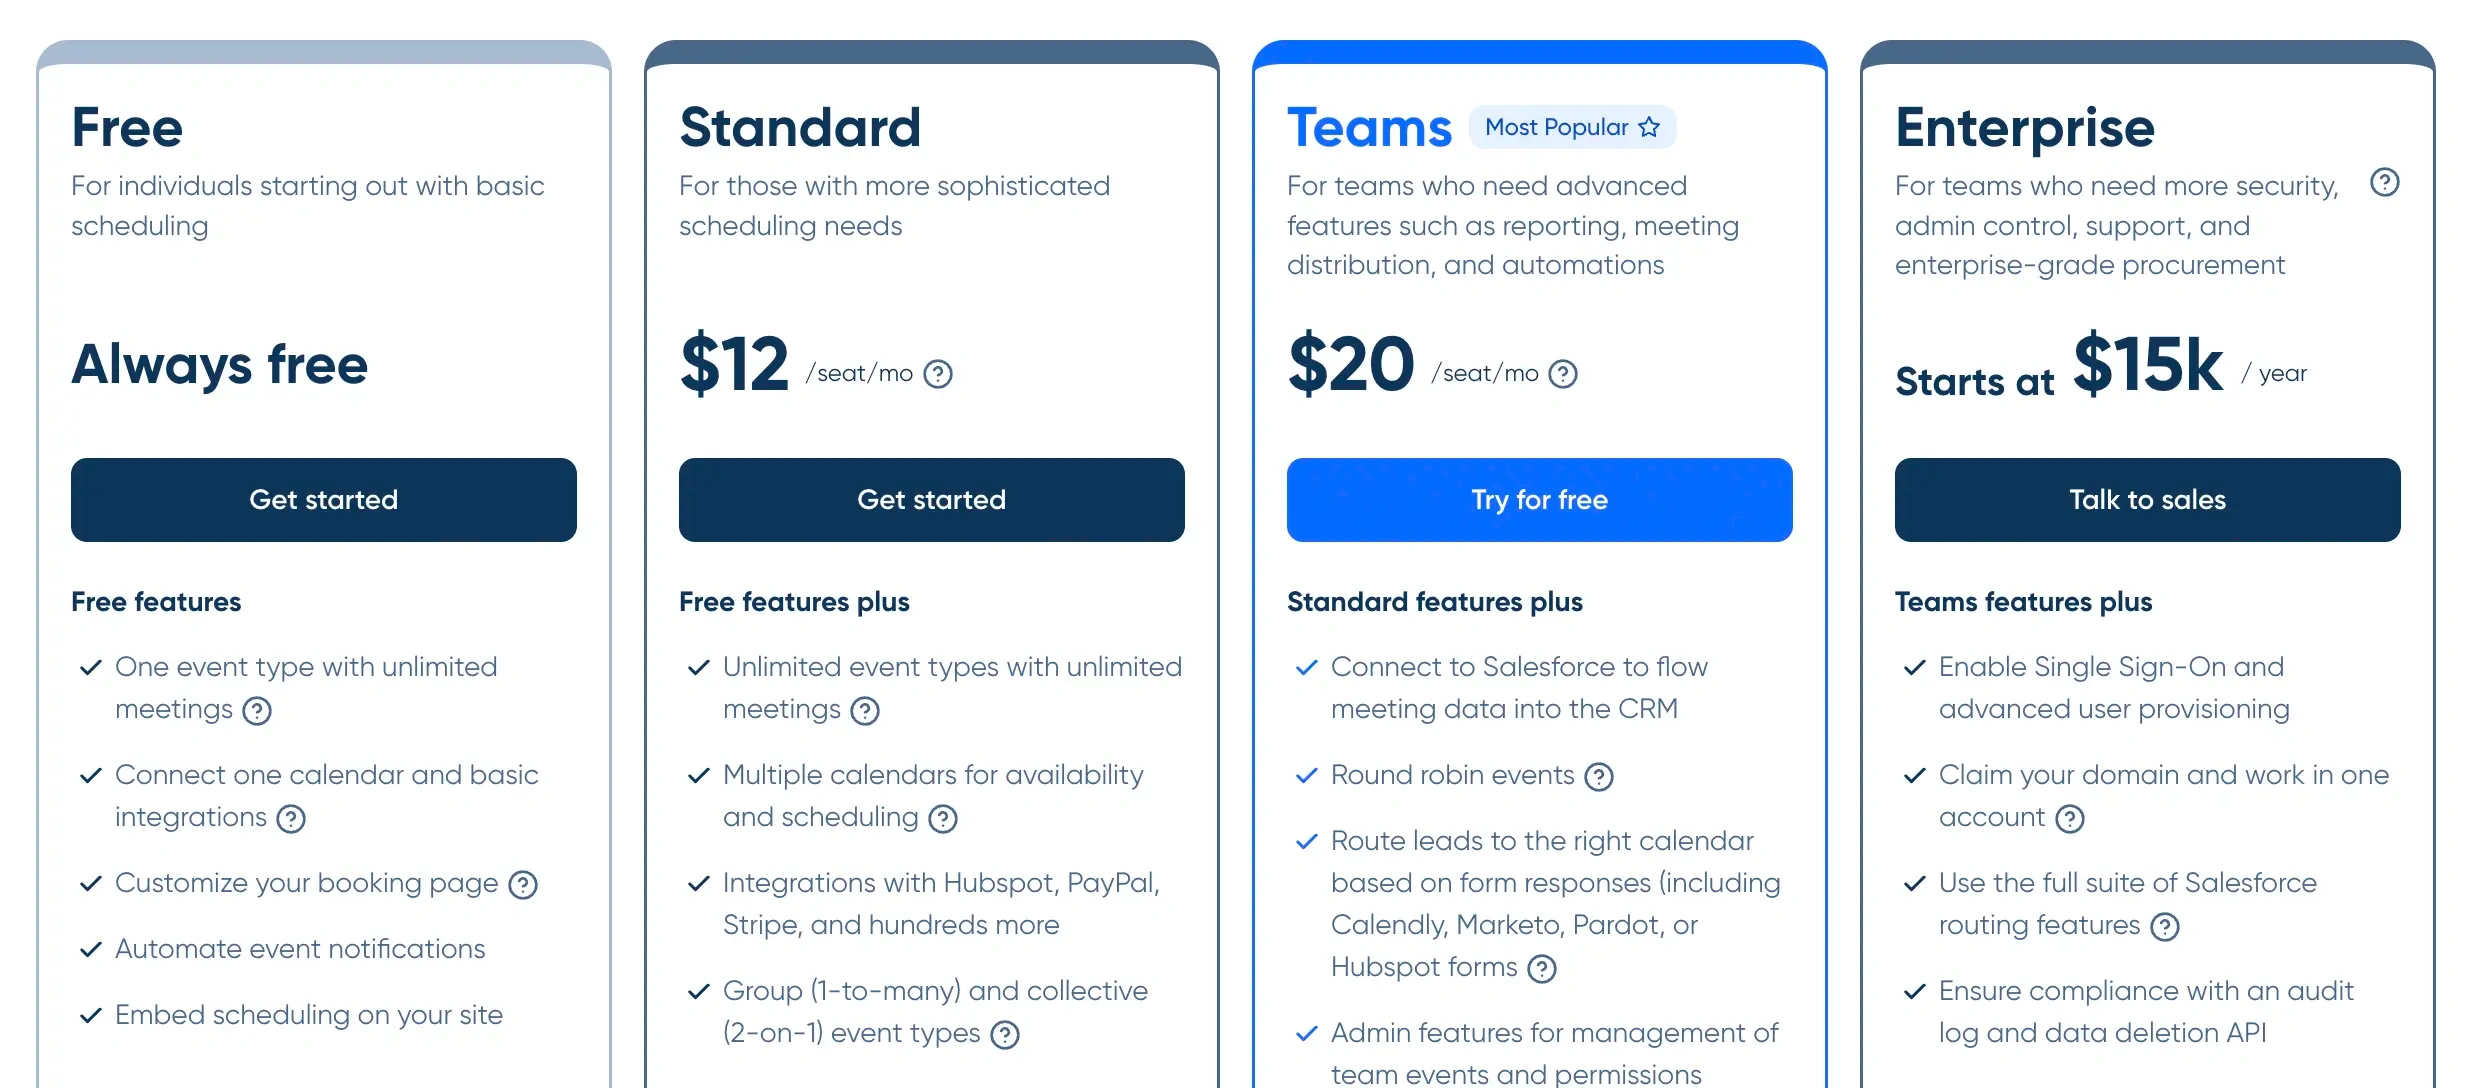
Task: Click the Talk to sales button on Enterprise plan
Action: click(x=2148, y=499)
